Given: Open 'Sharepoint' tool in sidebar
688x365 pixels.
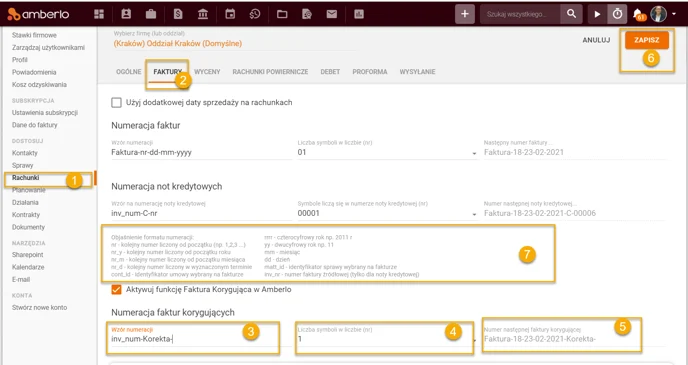Looking at the screenshot, I should (28, 254).
